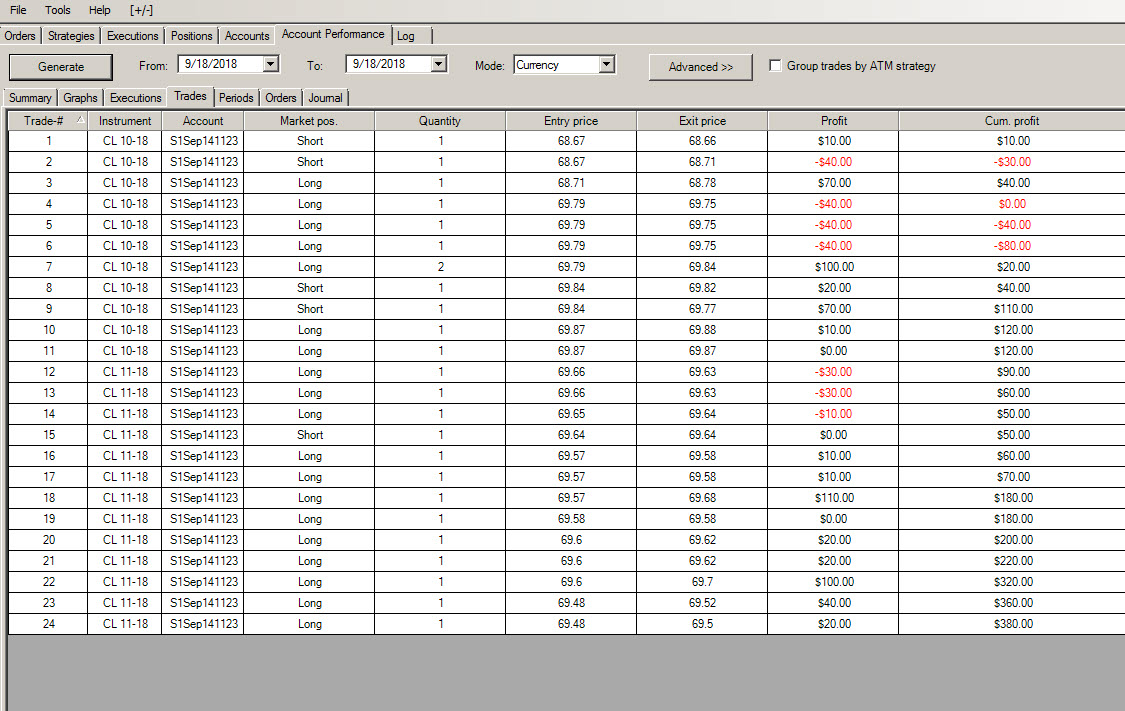Open the File menu
This screenshot has width=1125, height=711.
coord(18,10)
